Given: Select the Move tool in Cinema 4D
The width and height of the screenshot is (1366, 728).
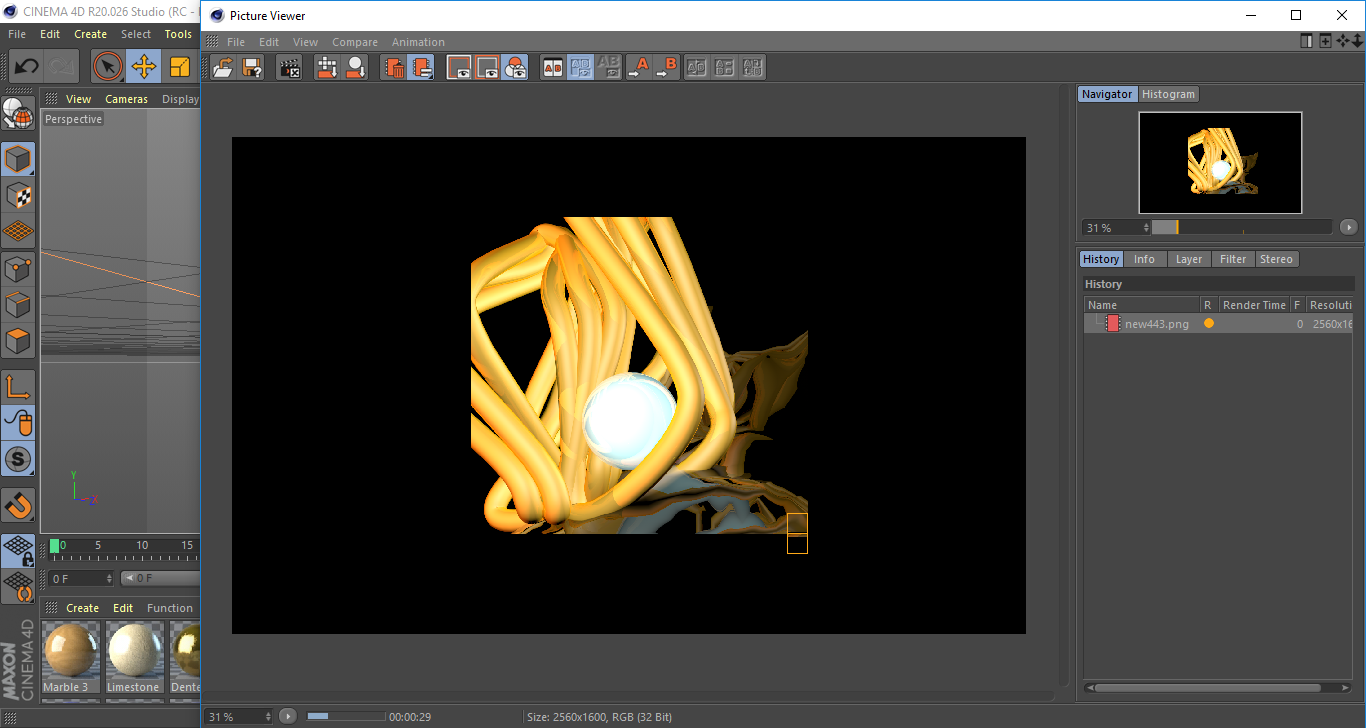Looking at the screenshot, I should (x=144, y=67).
